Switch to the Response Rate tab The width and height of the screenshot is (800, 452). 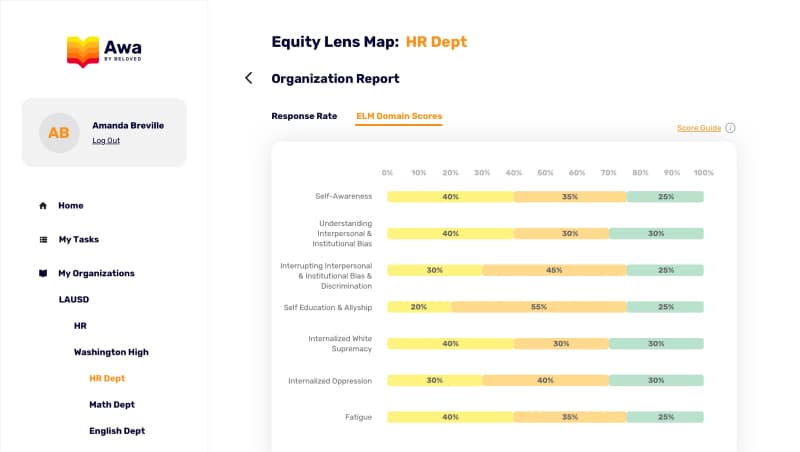[304, 116]
